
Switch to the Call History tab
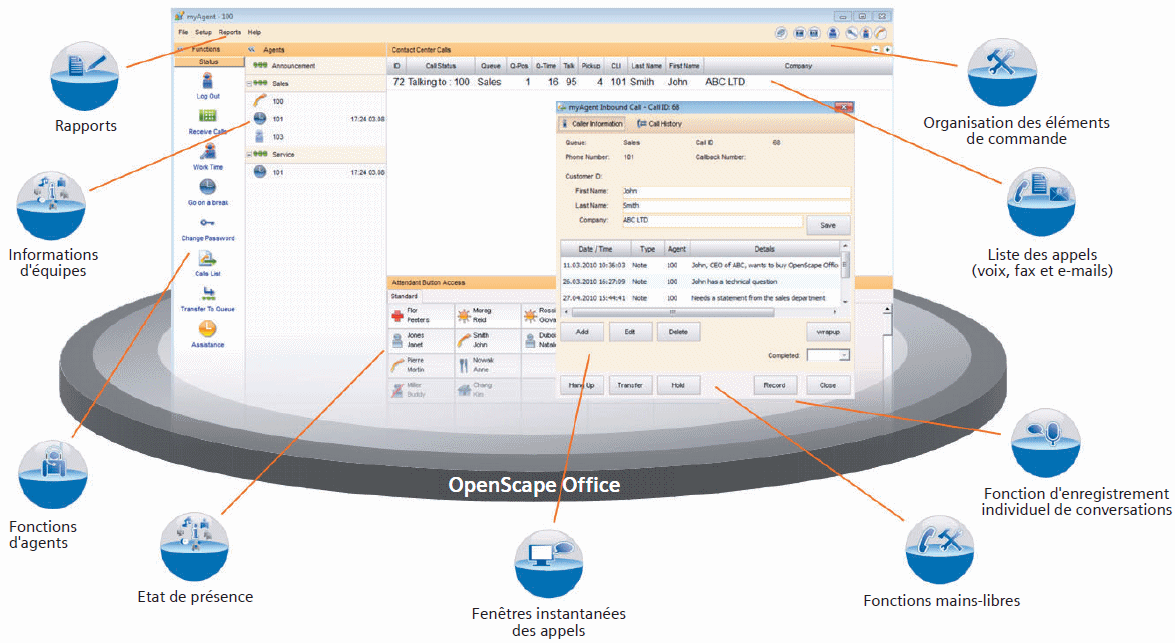(659, 124)
